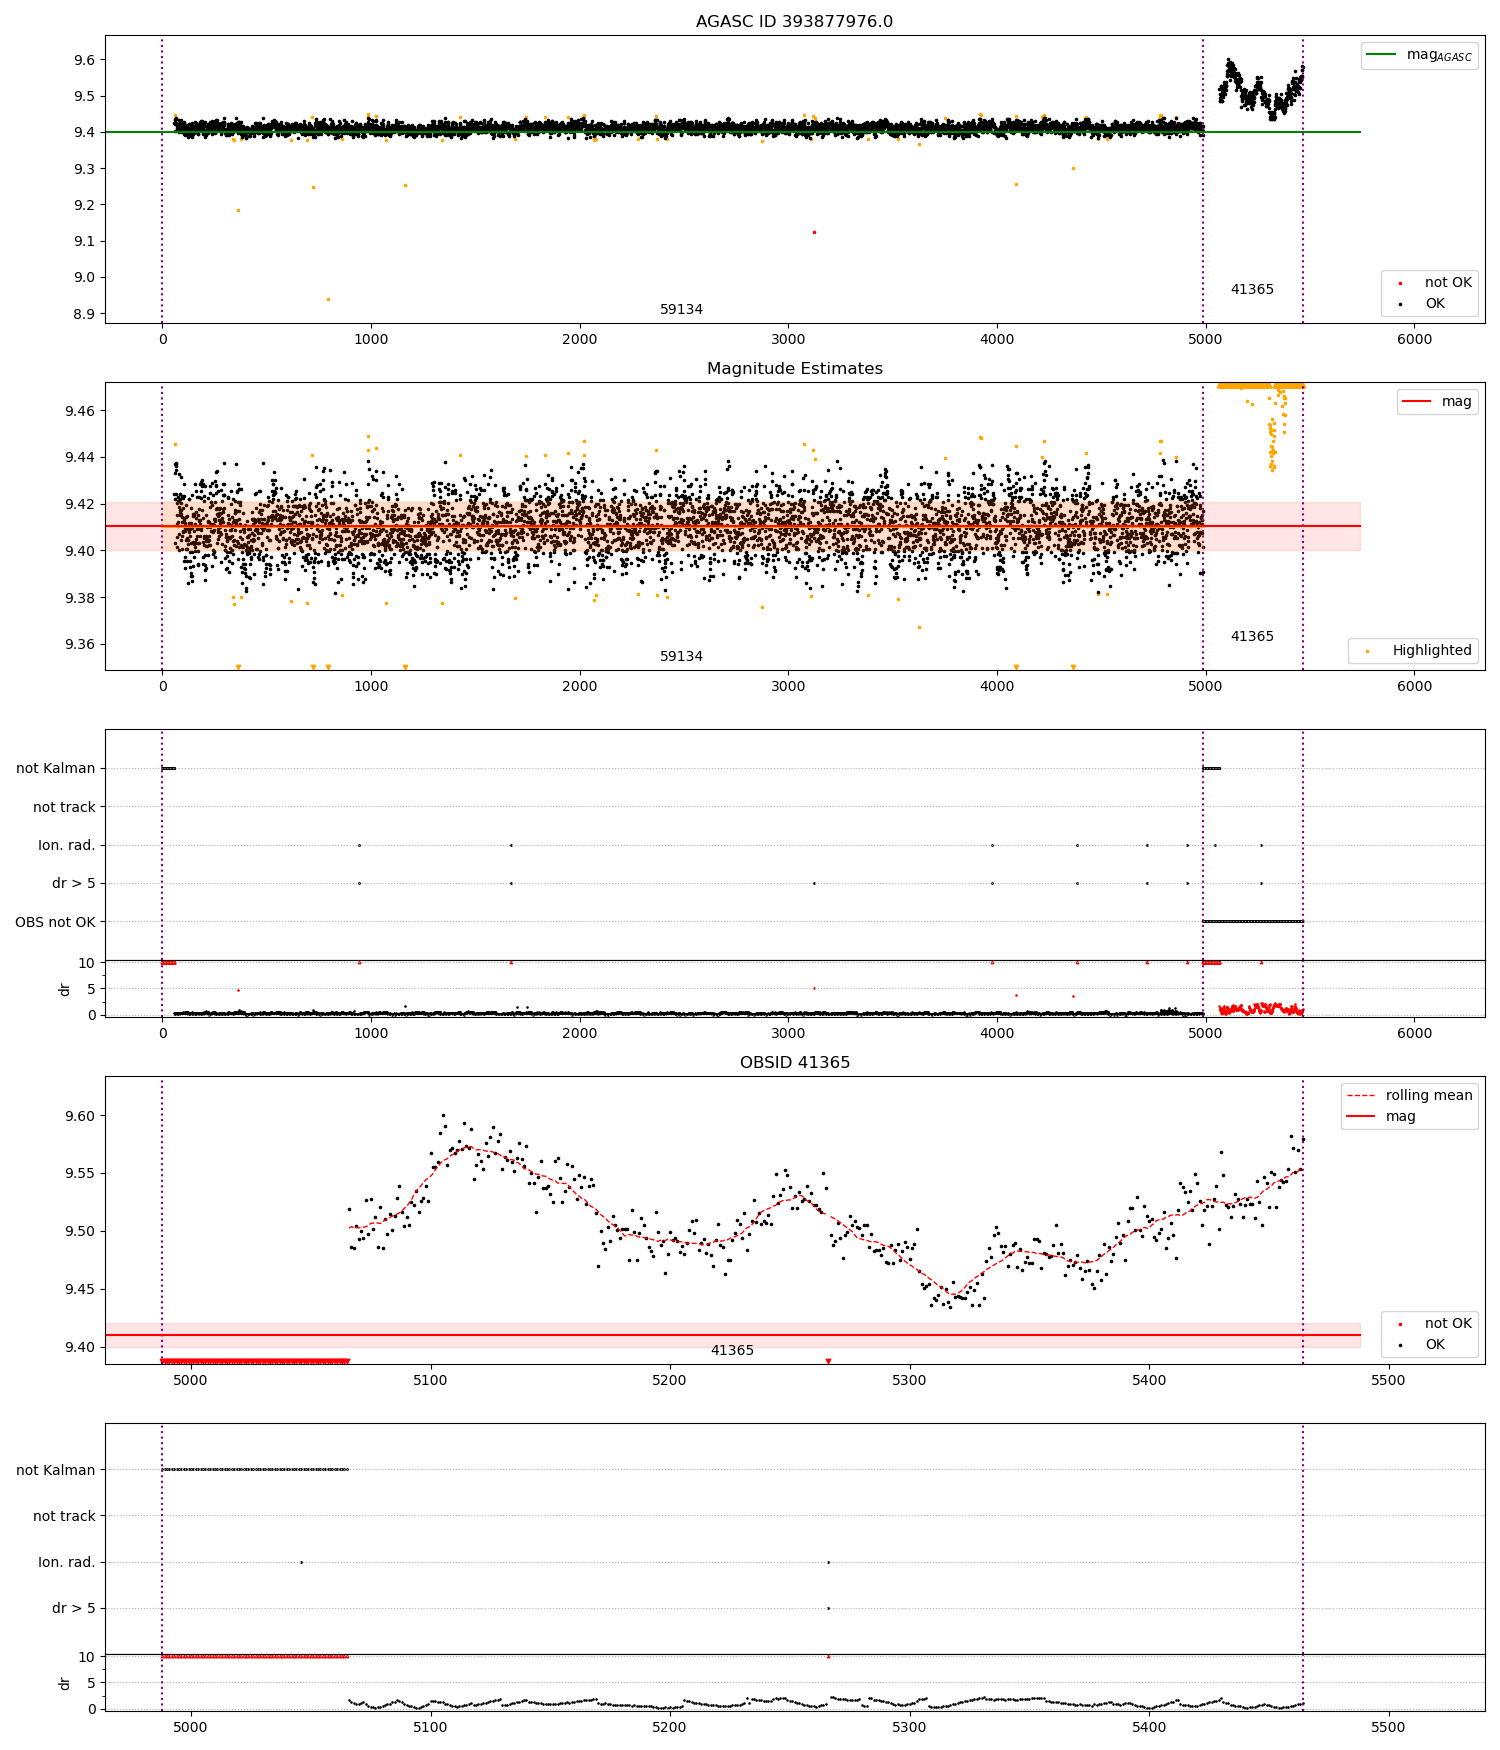Click the 'mag' legend entry in the Magnitude Estimates plot
The height and width of the screenshot is (1750, 1500).
[1437, 401]
